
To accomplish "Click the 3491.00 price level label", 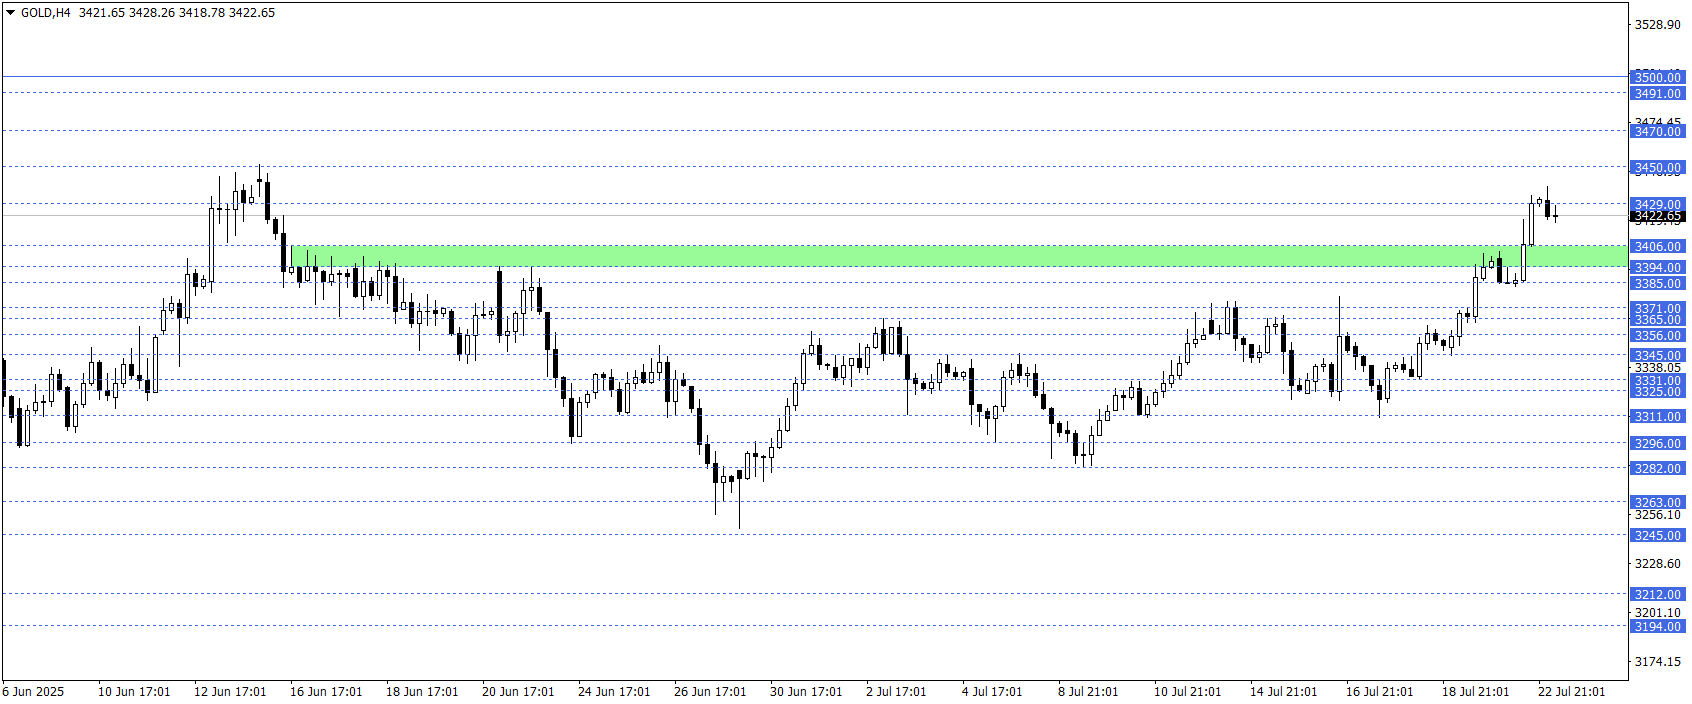I will point(1658,93).
